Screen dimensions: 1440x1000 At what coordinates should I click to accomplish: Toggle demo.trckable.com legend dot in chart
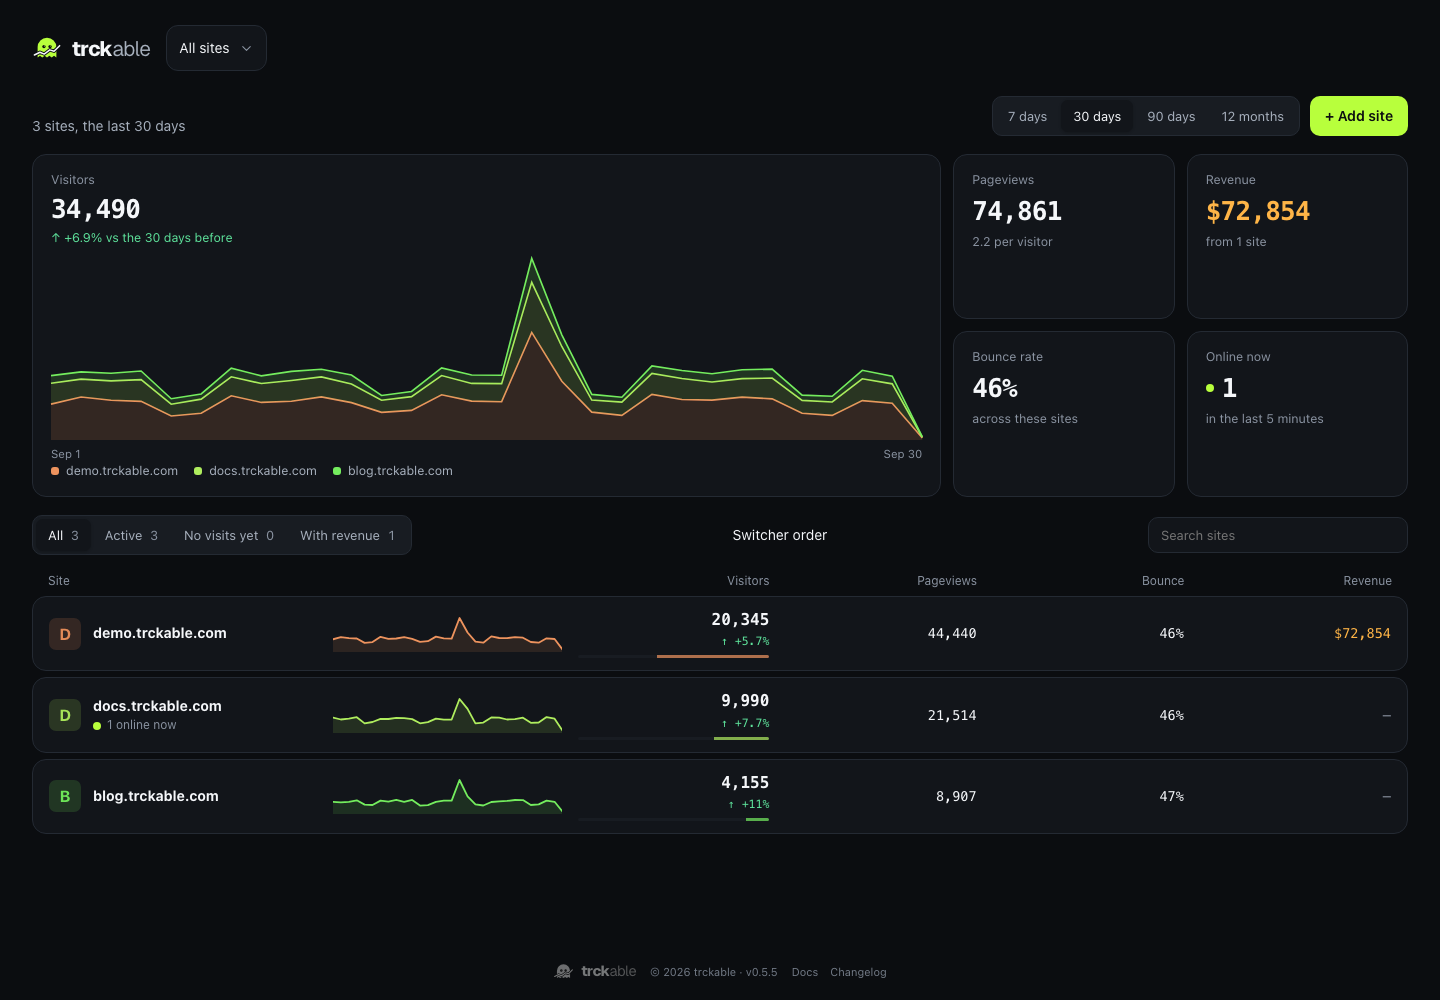55,471
